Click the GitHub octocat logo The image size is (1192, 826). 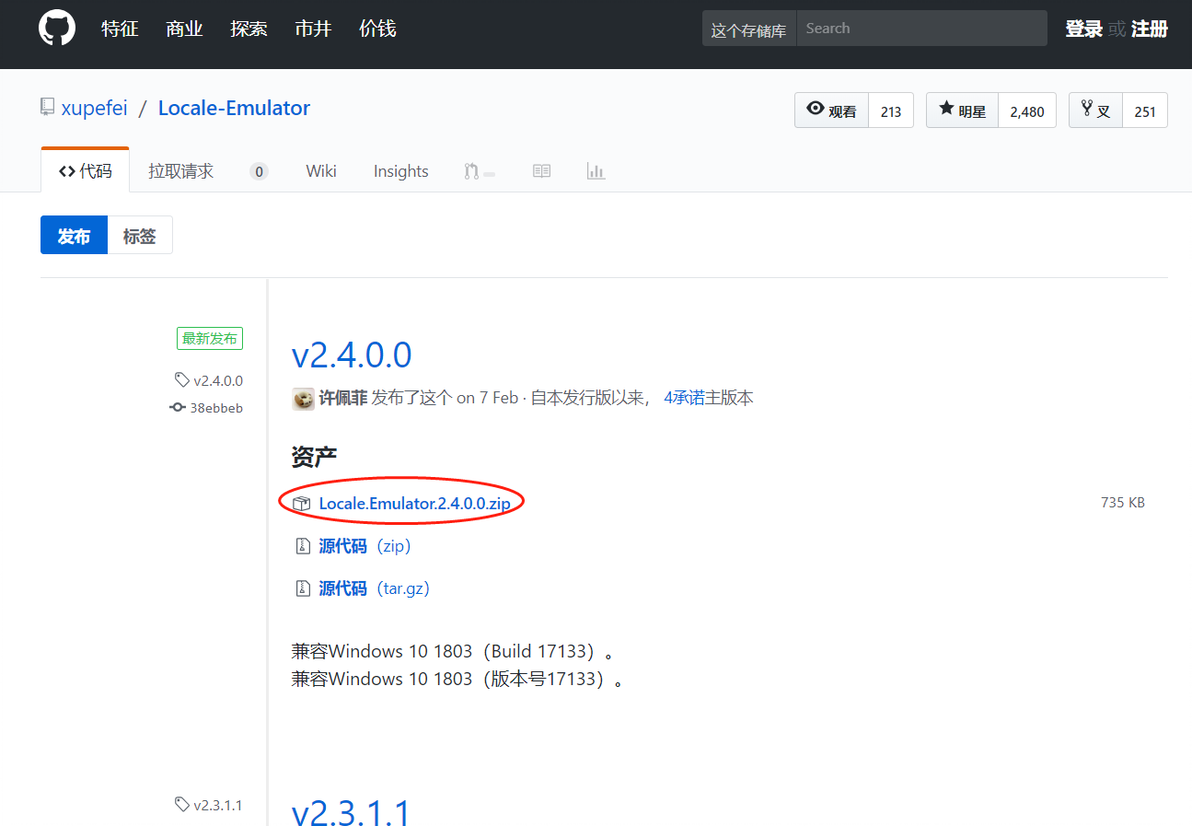coord(57,28)
